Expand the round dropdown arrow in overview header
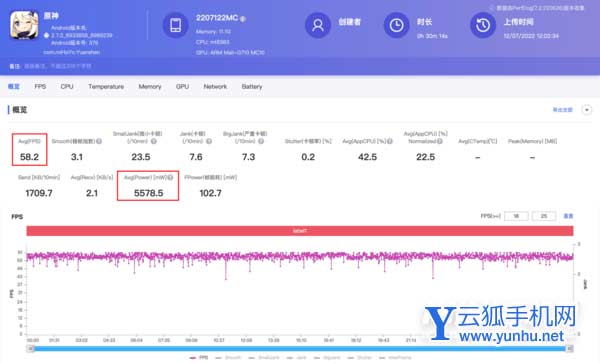 (587, 110)
